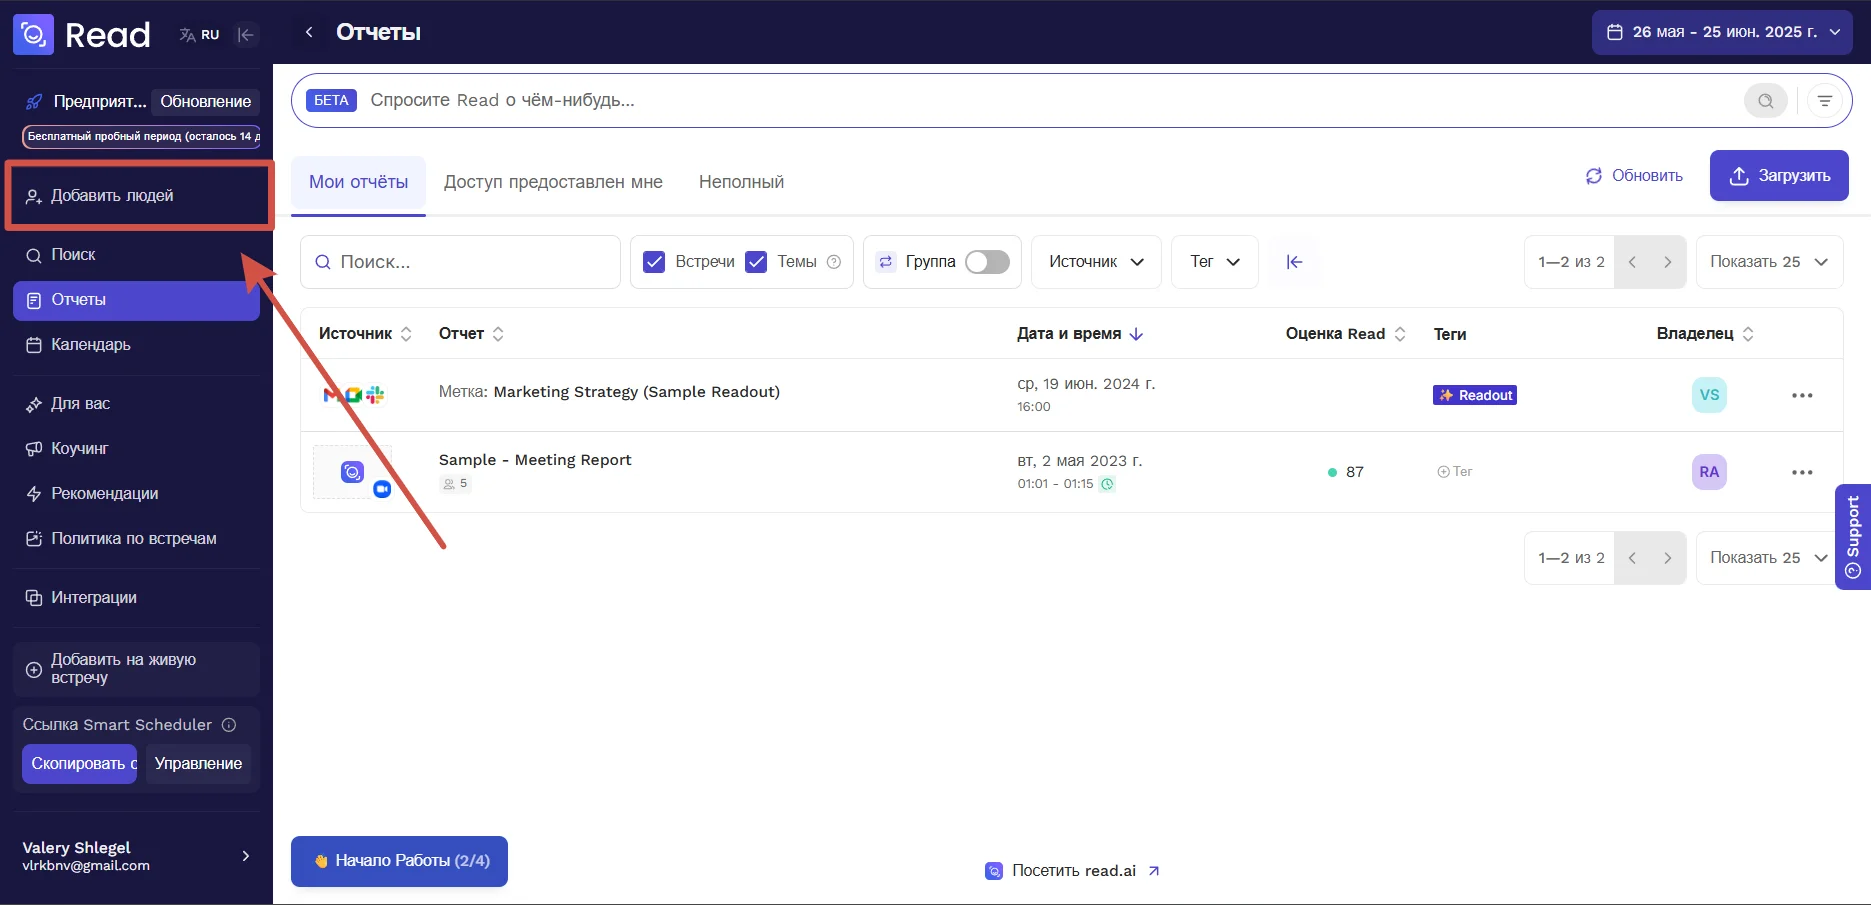This screenshot has width=1871, height=905.
Task: Click the search magnifier in Ask Read bar
Action: tap(1765, 101)
